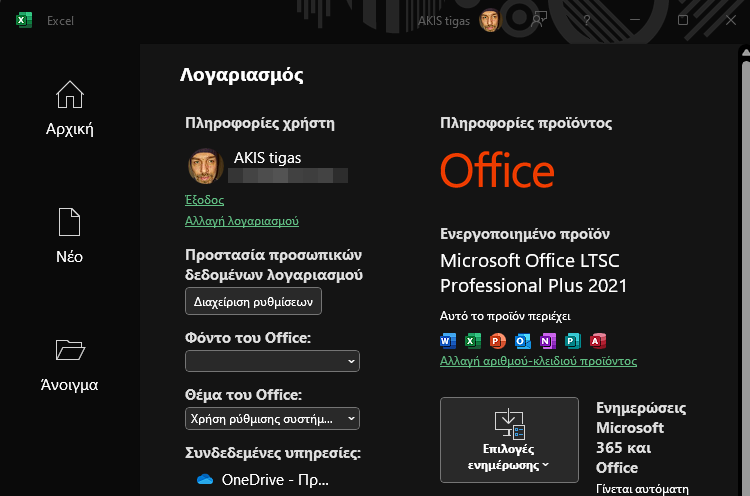Viewport: 750px width, 496px height.
Task: Open the Φόντο του Office dropdown
Action: 272,361
